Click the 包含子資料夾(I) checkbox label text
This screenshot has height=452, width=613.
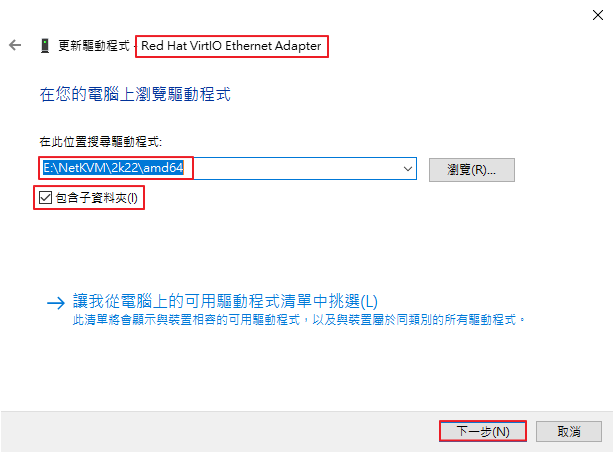click(97, 198)
